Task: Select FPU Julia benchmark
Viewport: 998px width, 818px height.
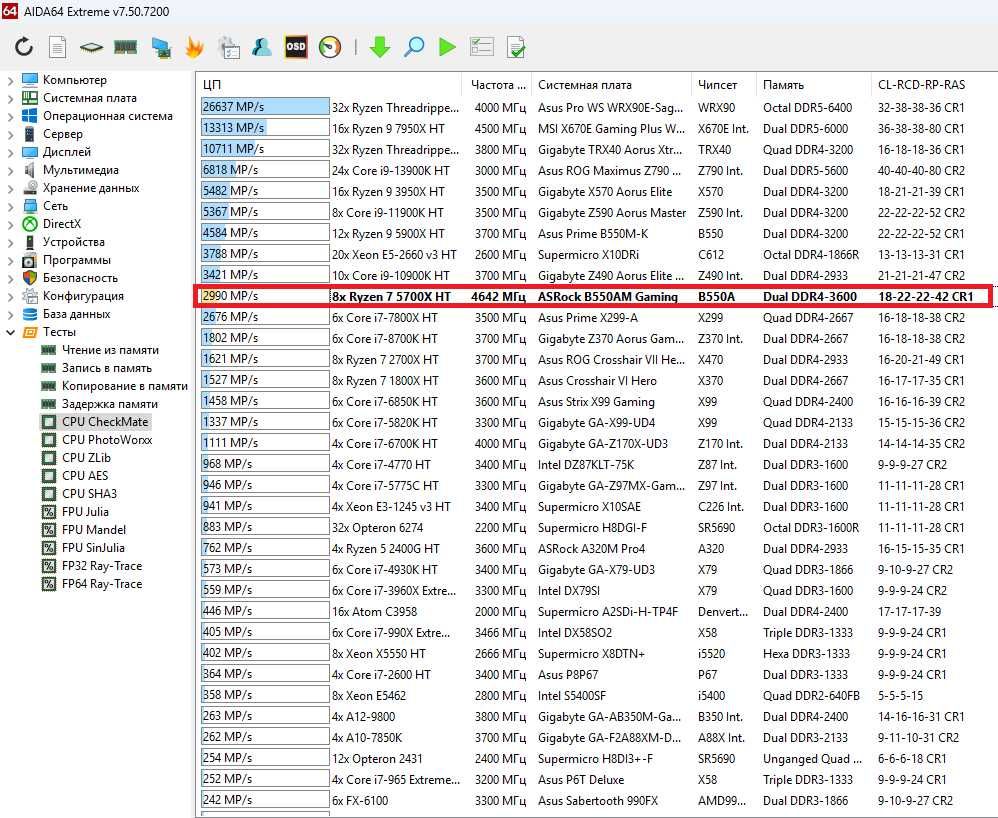Action: tap(85, 511)
